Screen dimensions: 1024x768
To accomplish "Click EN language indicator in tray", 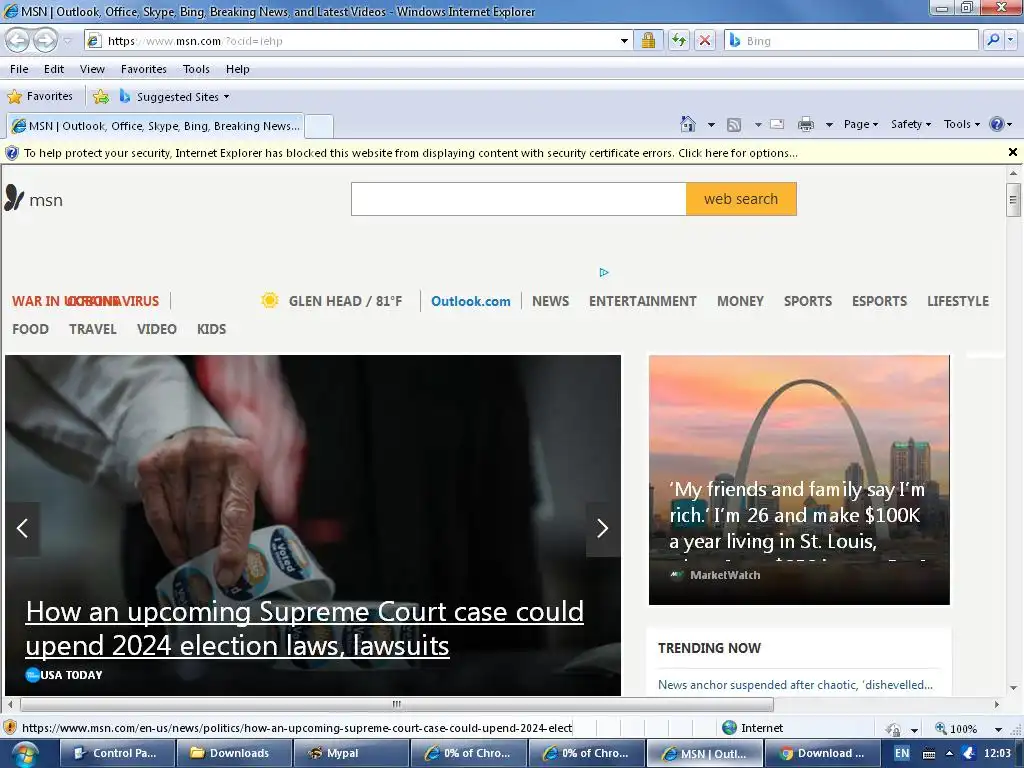I will pyautogui.click(x=902, y=753).
